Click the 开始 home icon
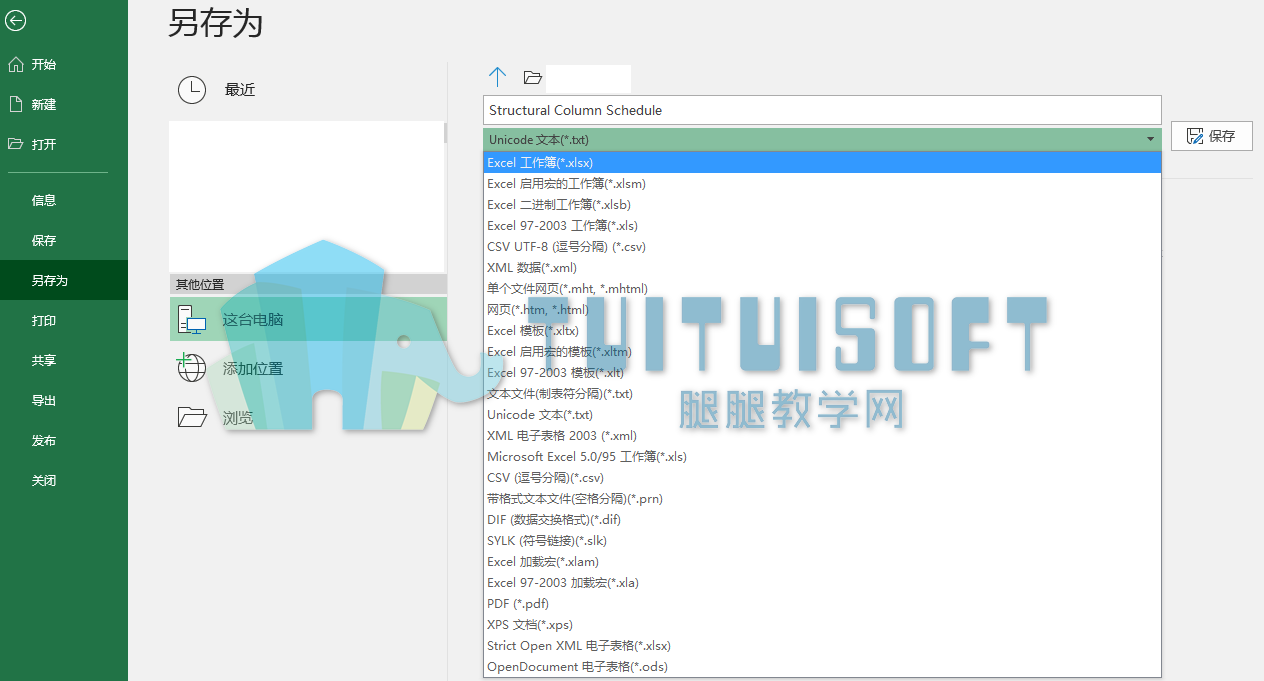This screenshot has width=1264, height=681. (x=15, y=64)
